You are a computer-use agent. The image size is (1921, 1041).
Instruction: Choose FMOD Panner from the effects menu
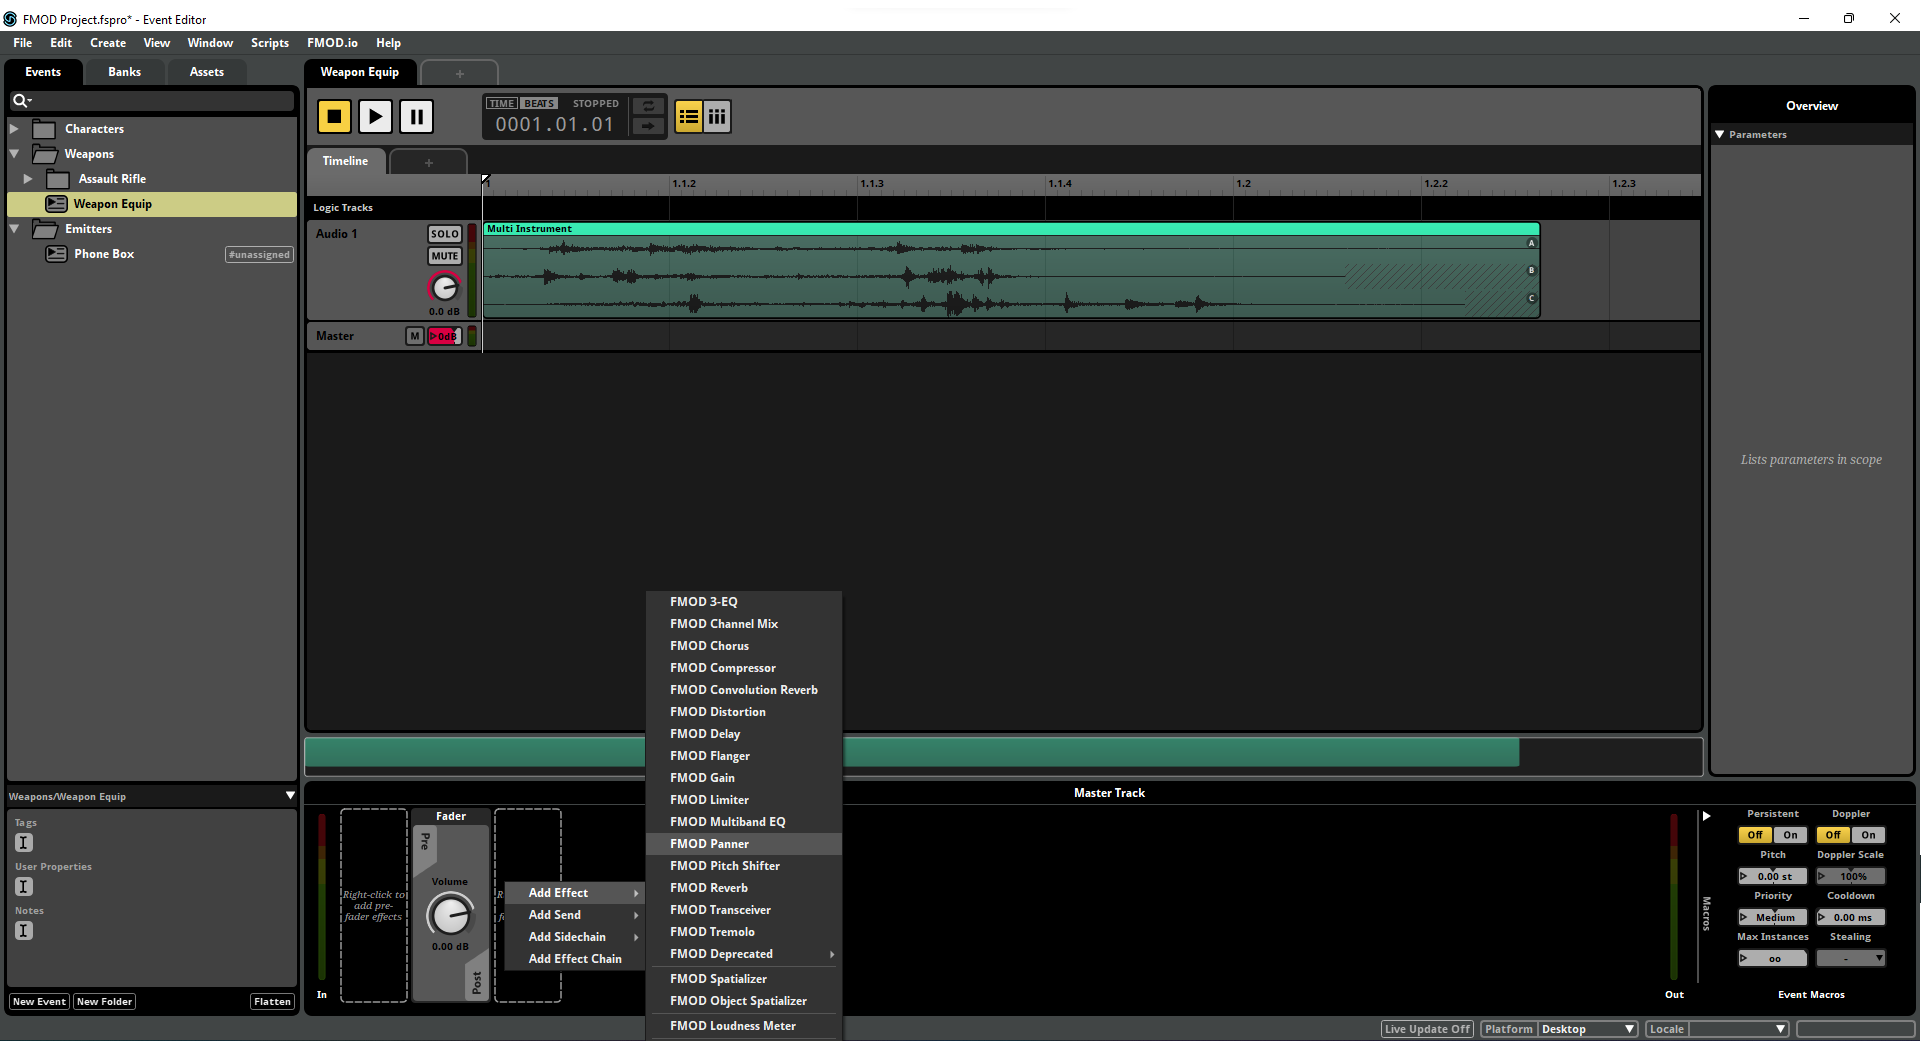tap(744, 844)
